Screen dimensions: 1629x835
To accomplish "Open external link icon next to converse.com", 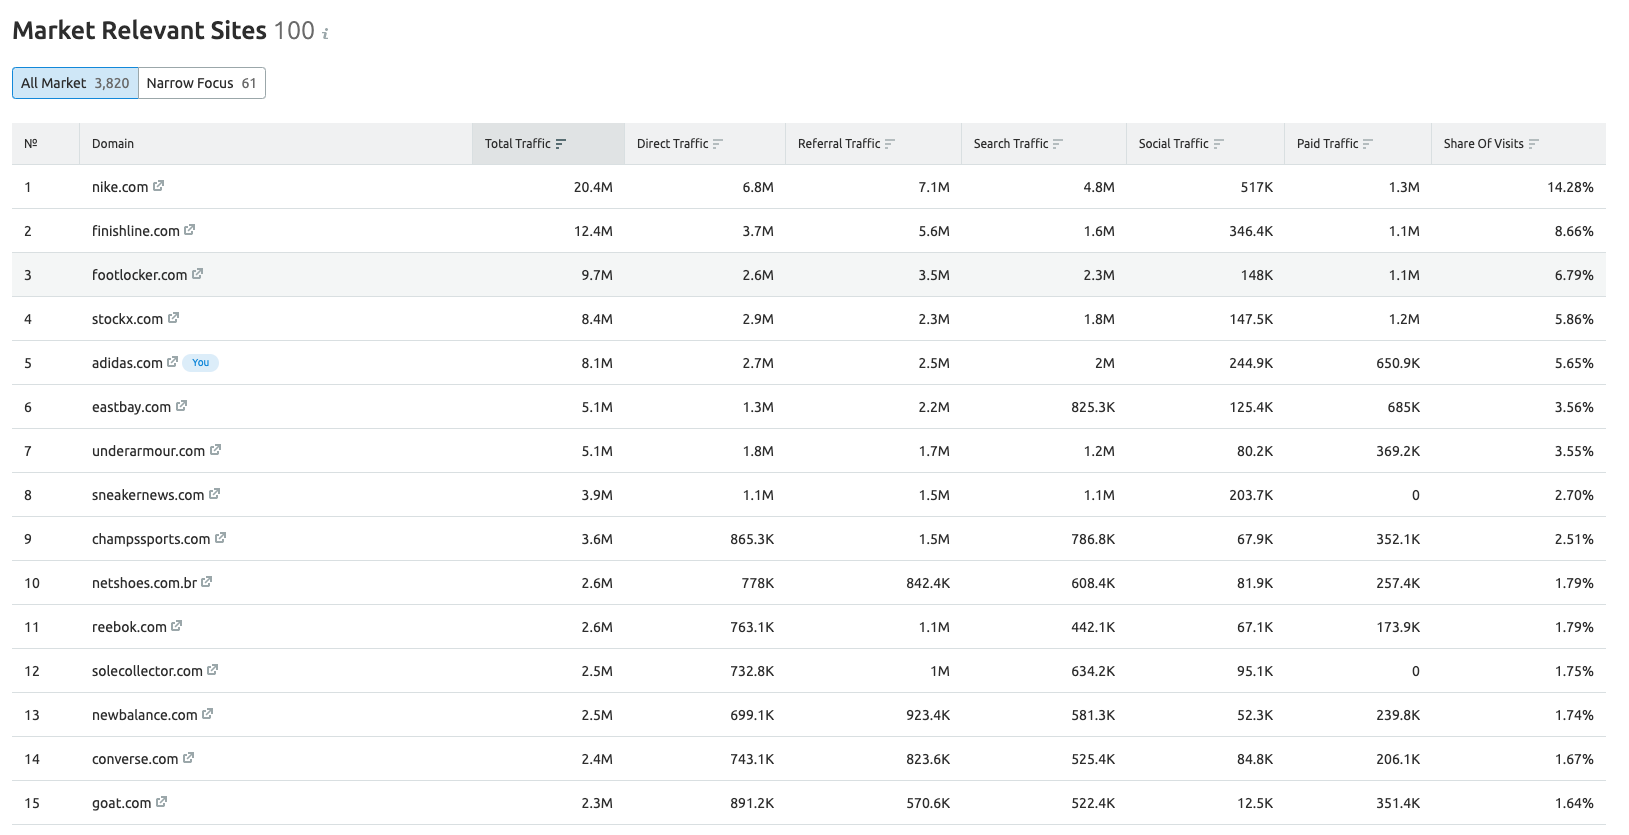I will click(x=188, y=758).
